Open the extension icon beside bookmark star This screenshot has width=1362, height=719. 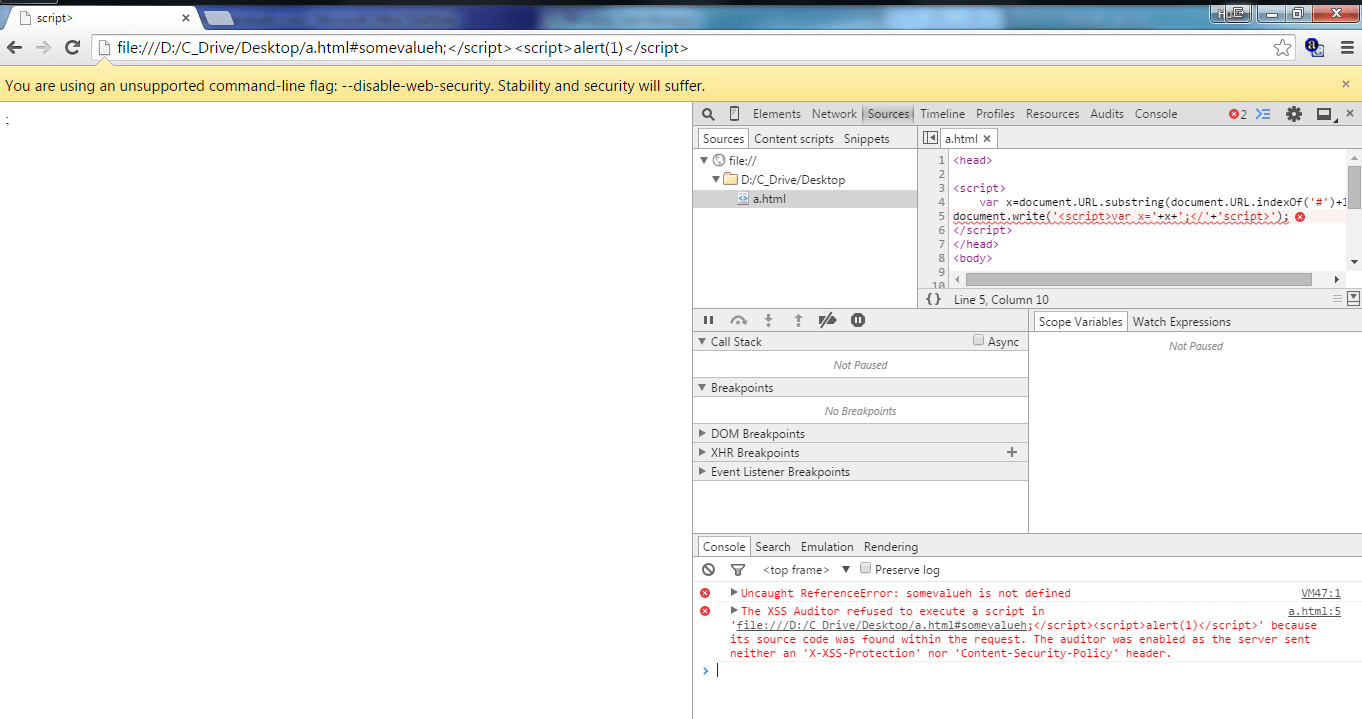[x=1314, y=47]
